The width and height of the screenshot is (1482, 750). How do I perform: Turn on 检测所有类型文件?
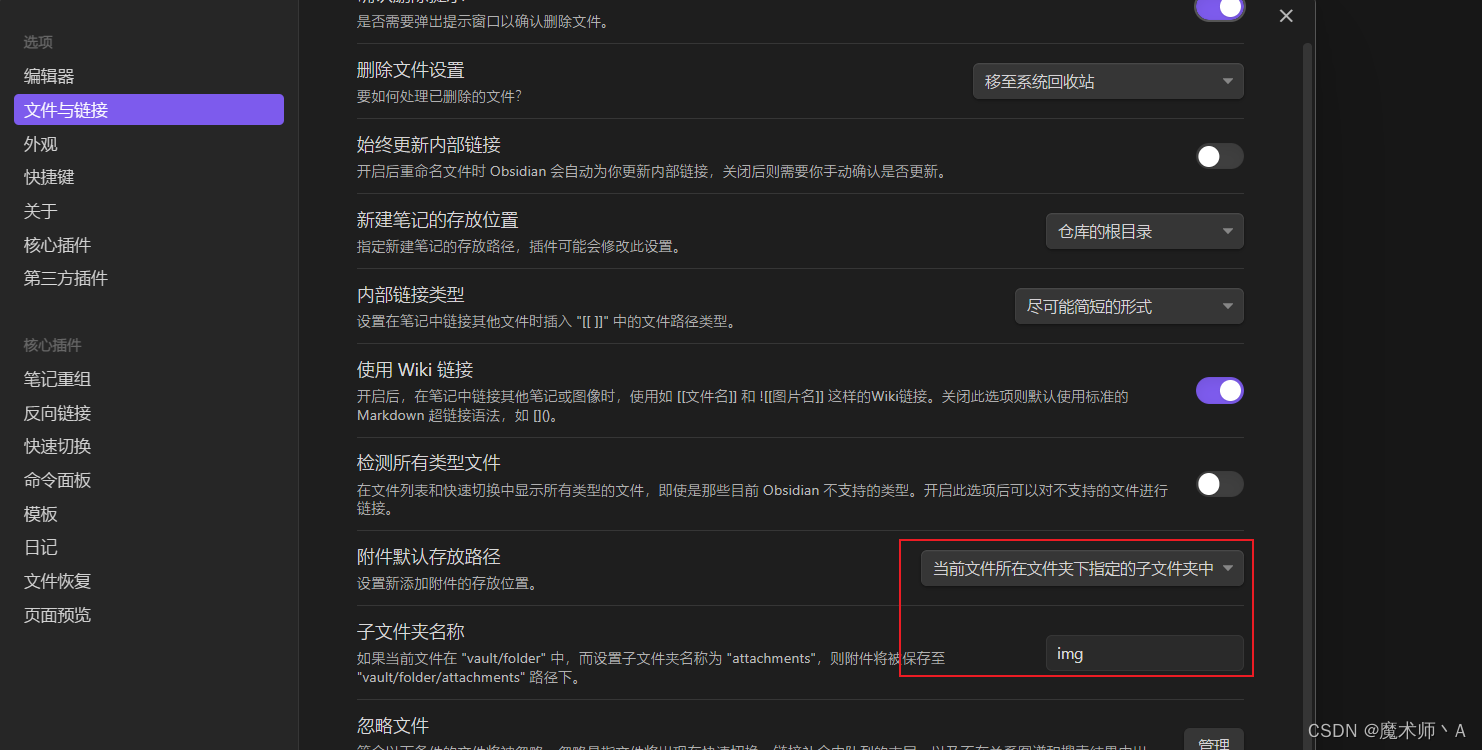[1219, 484]
